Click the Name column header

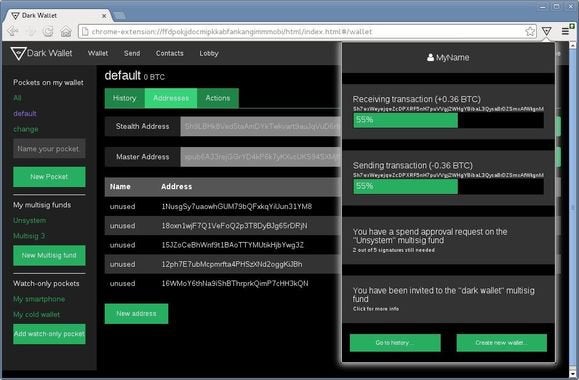[120, 186]
